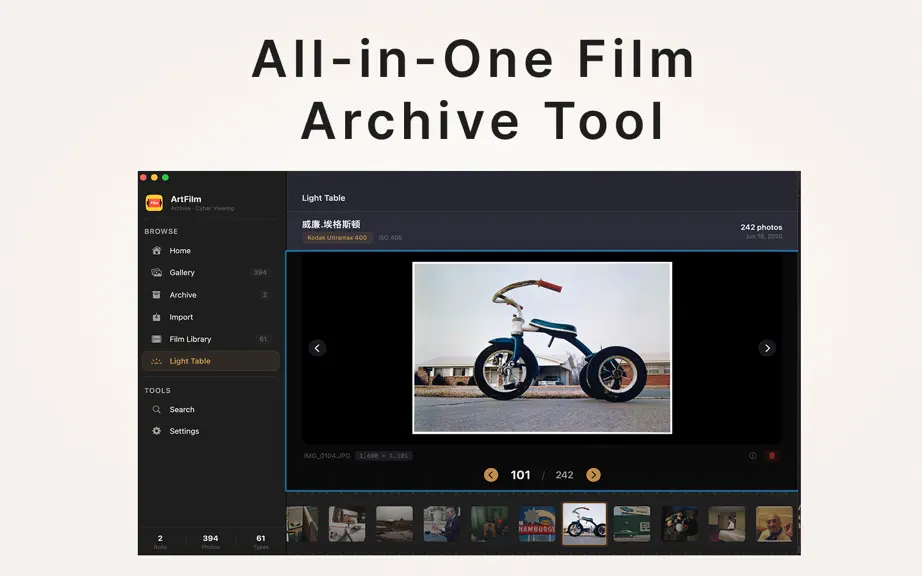Select the Light Table sidebar item
The width and height of the screenshot is (922, 576).
tap(211, 361)
